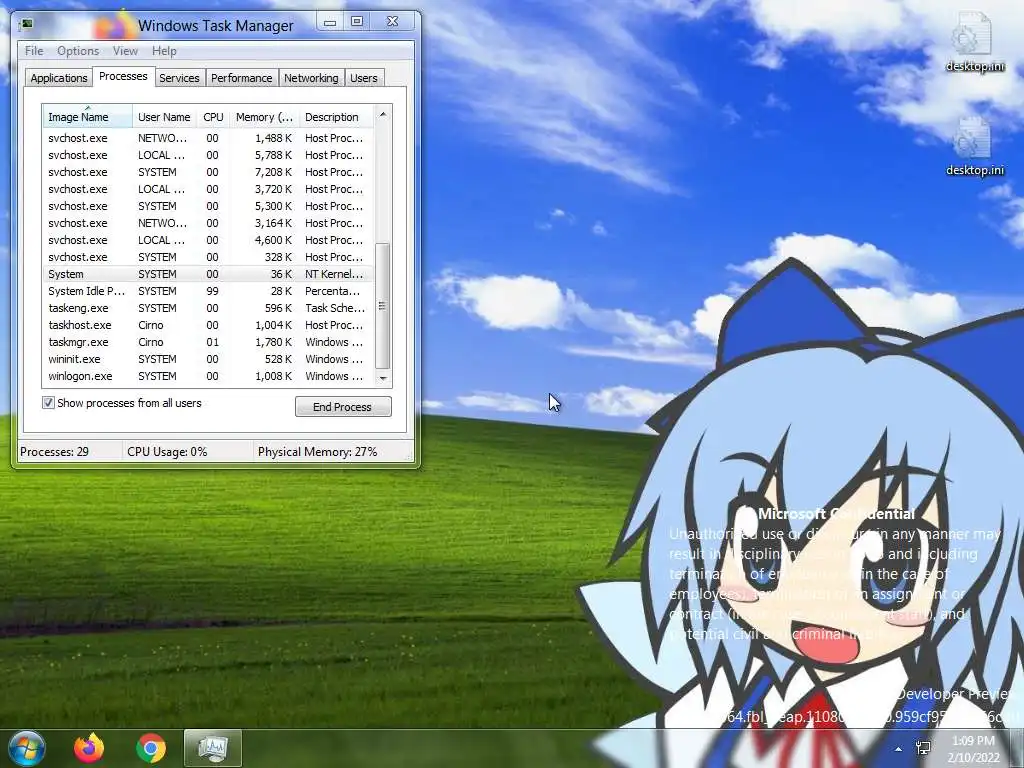This screenshot has height=768, width=1024.
Task: Show hidden tray icons arrow
Action: [899, 749]
